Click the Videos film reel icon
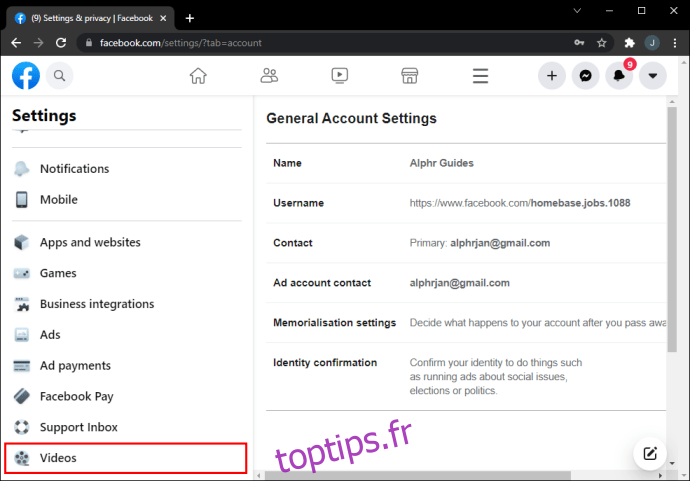This screenshot has height=481, width=690. pos(22,458)
